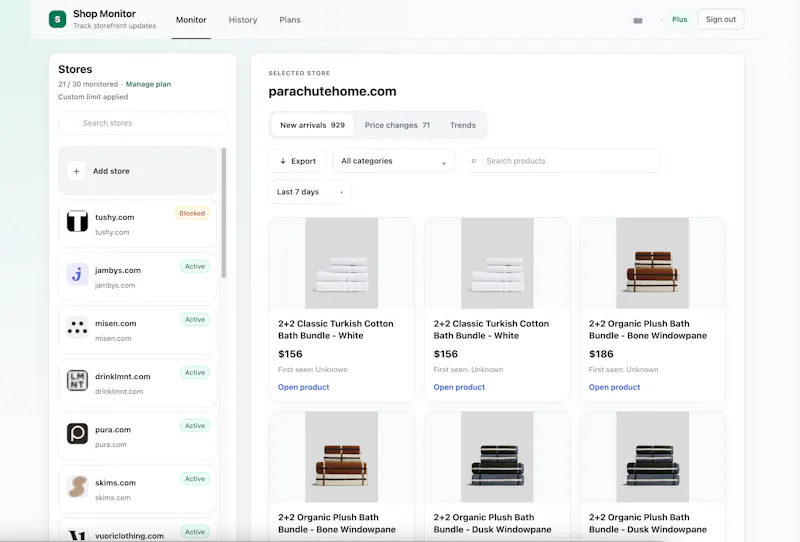Click the Search products input field
This screenshot has height=542, width=800.
tap(561, 161)
